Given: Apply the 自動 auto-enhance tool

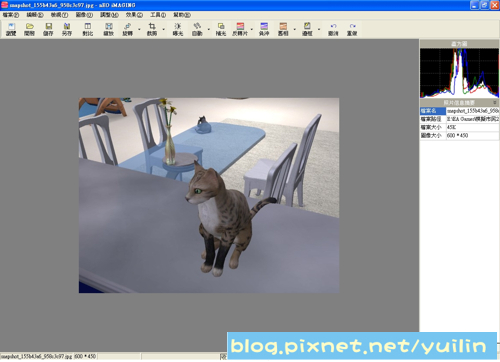Looking at the screenshot, I should pos(197,29).
